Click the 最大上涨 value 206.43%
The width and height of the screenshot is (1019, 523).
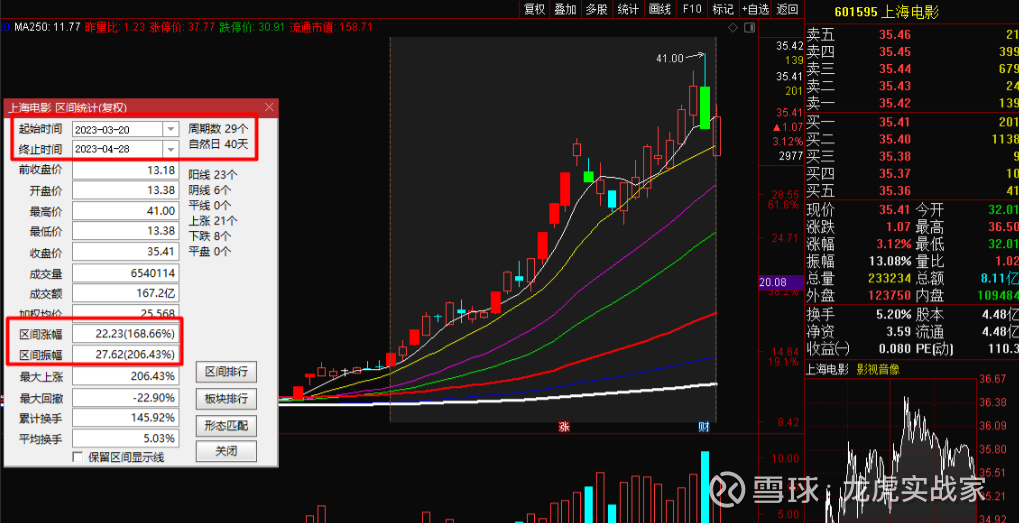point(125,376)
